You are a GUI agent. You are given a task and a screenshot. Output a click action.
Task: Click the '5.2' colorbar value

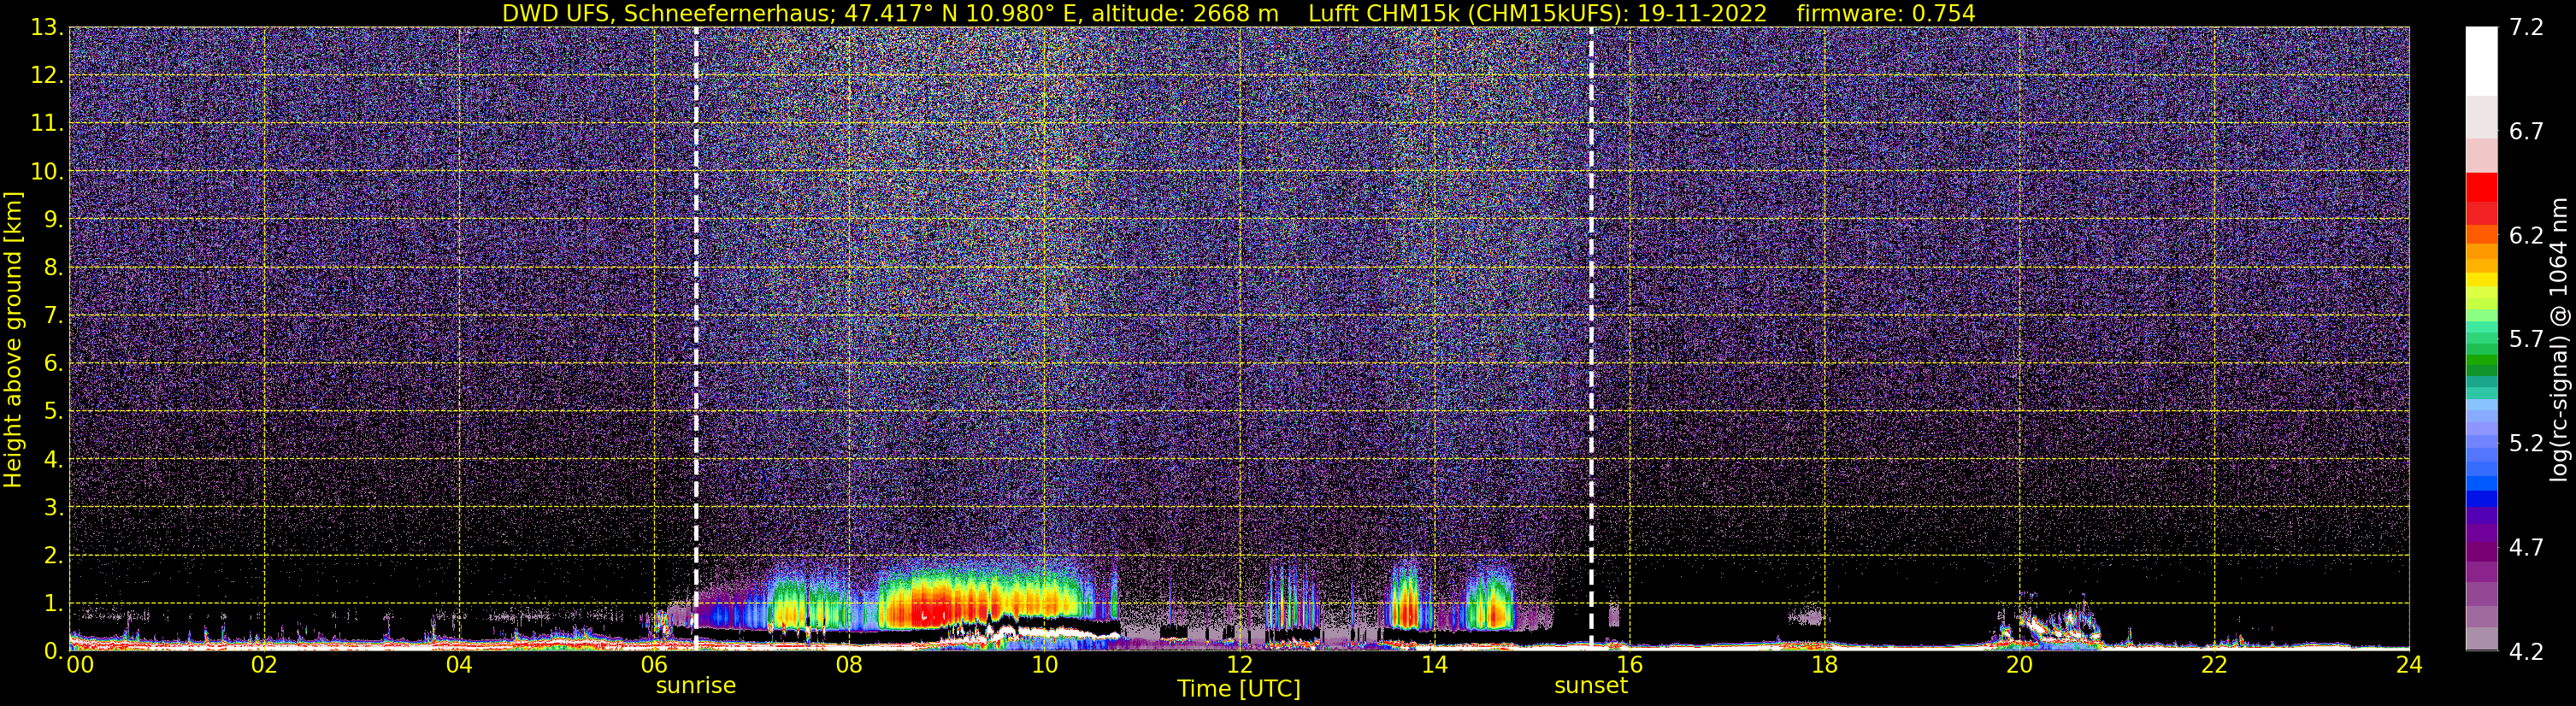2526,444
